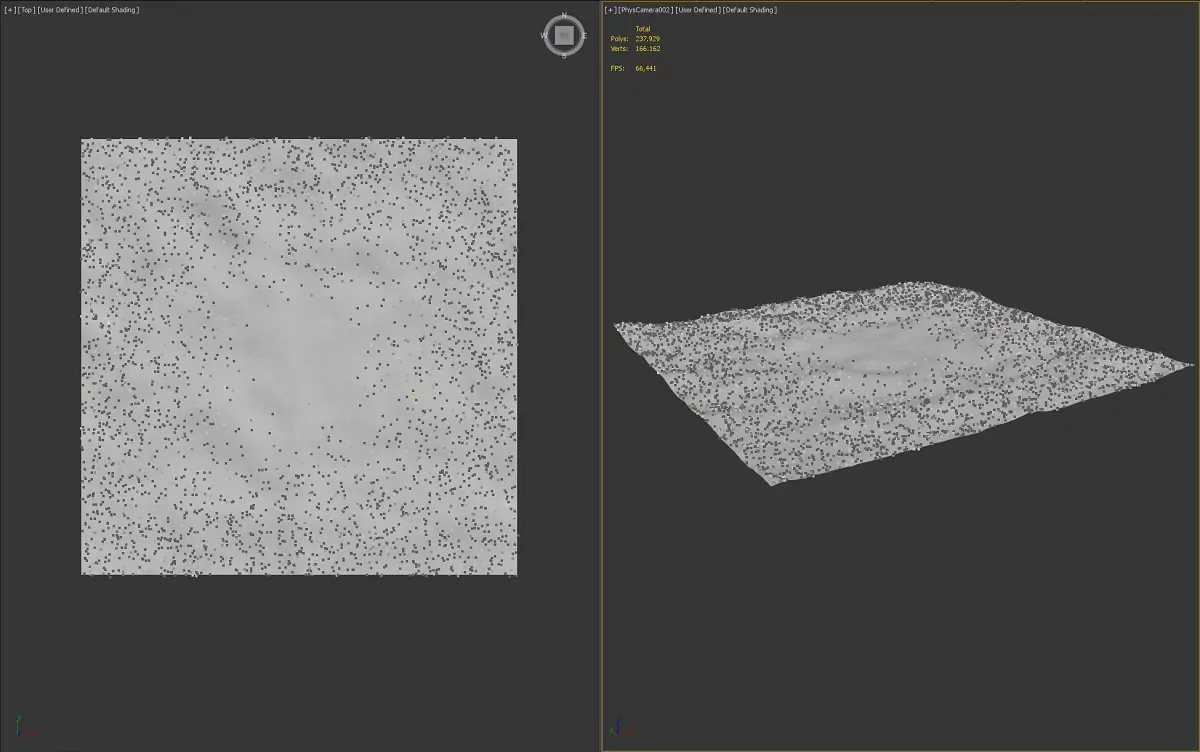Select the terrain mesh in Top viewport
The height and width of the screenshot is (752, 1200).
pos(298,356)
